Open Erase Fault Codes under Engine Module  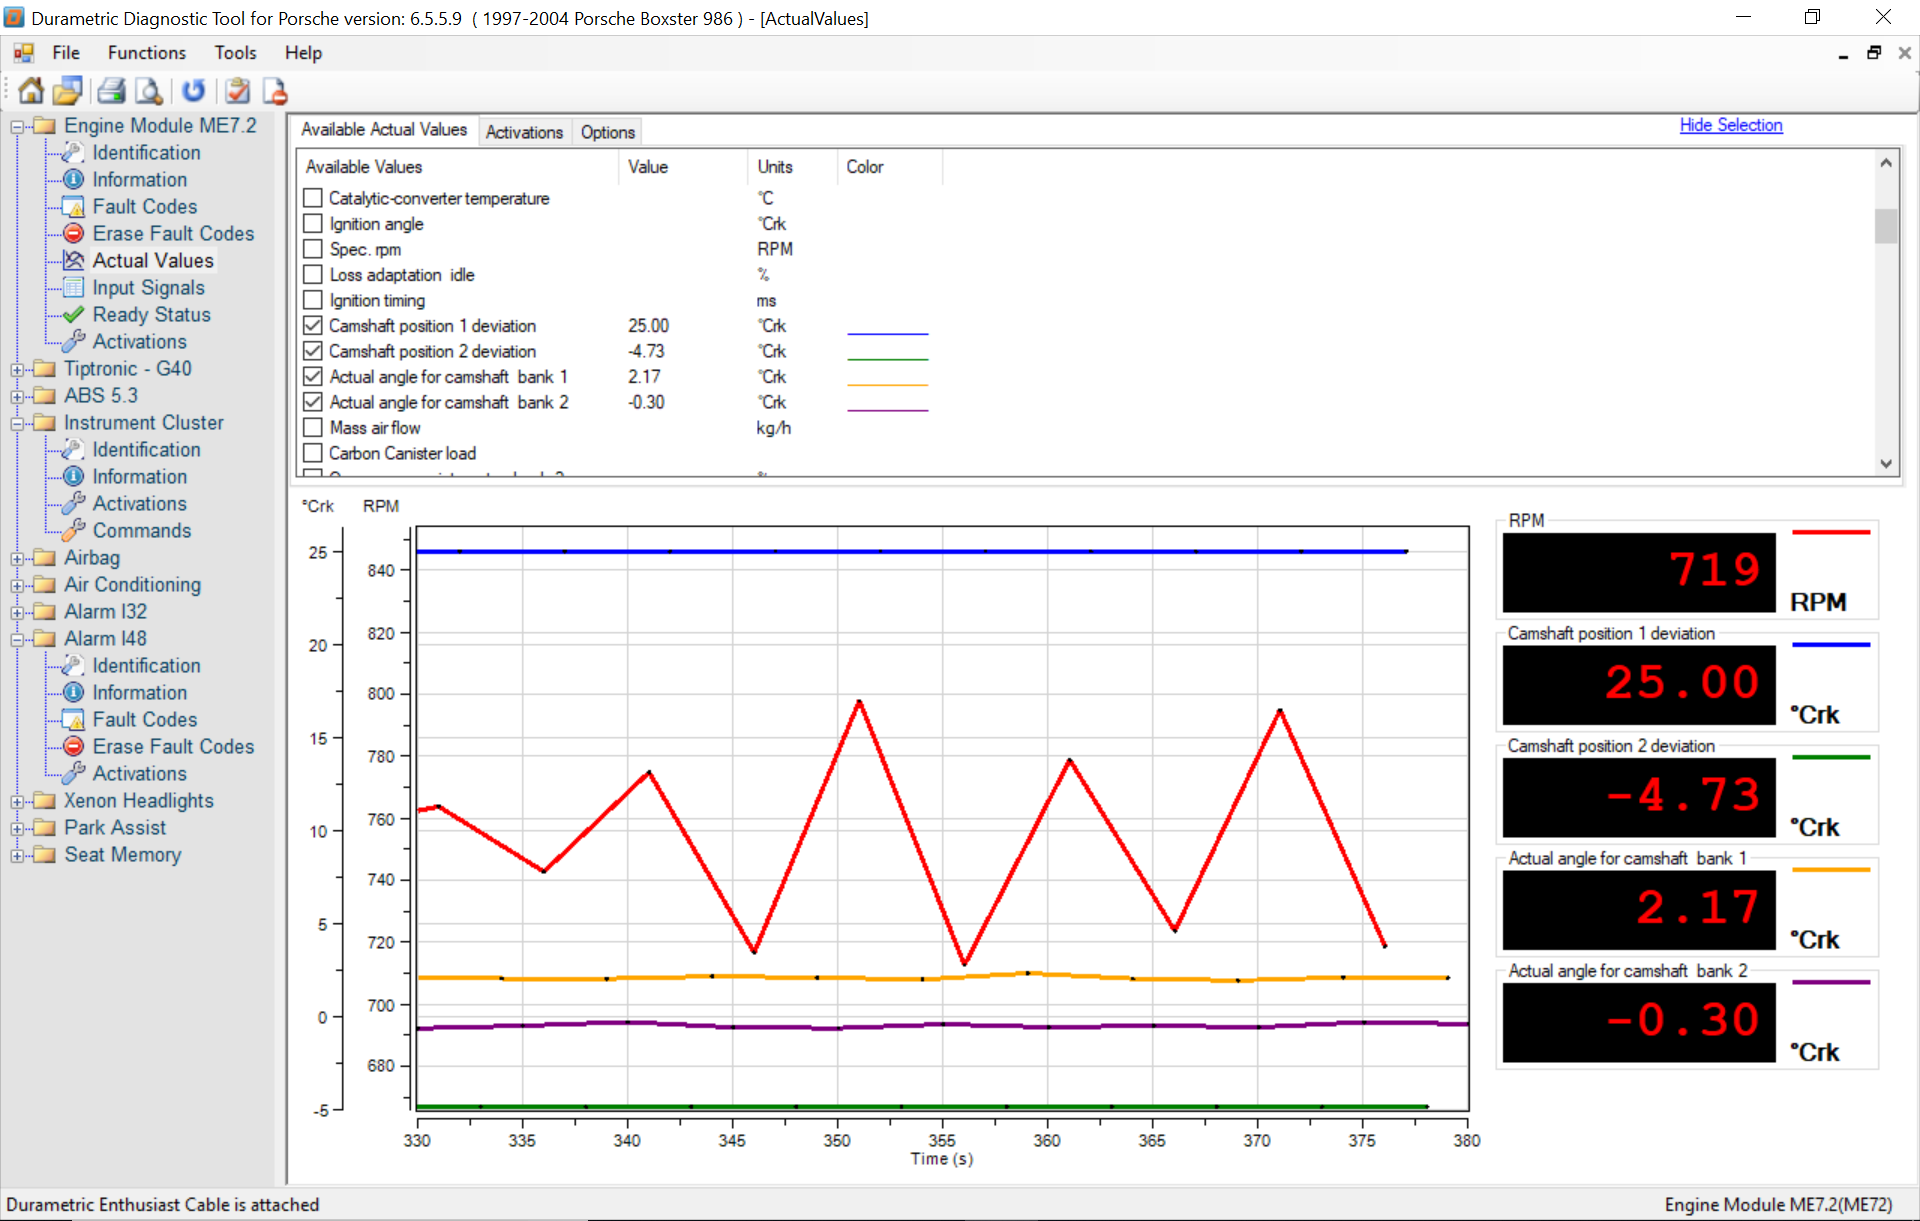(172, 233)
